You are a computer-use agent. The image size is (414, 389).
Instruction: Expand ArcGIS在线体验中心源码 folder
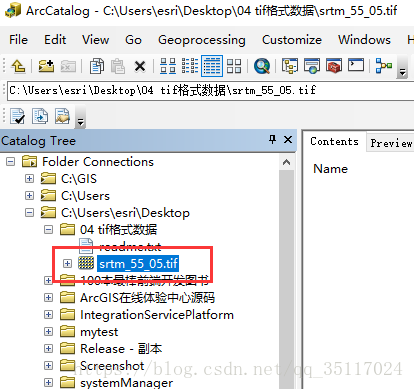[48, 298]
